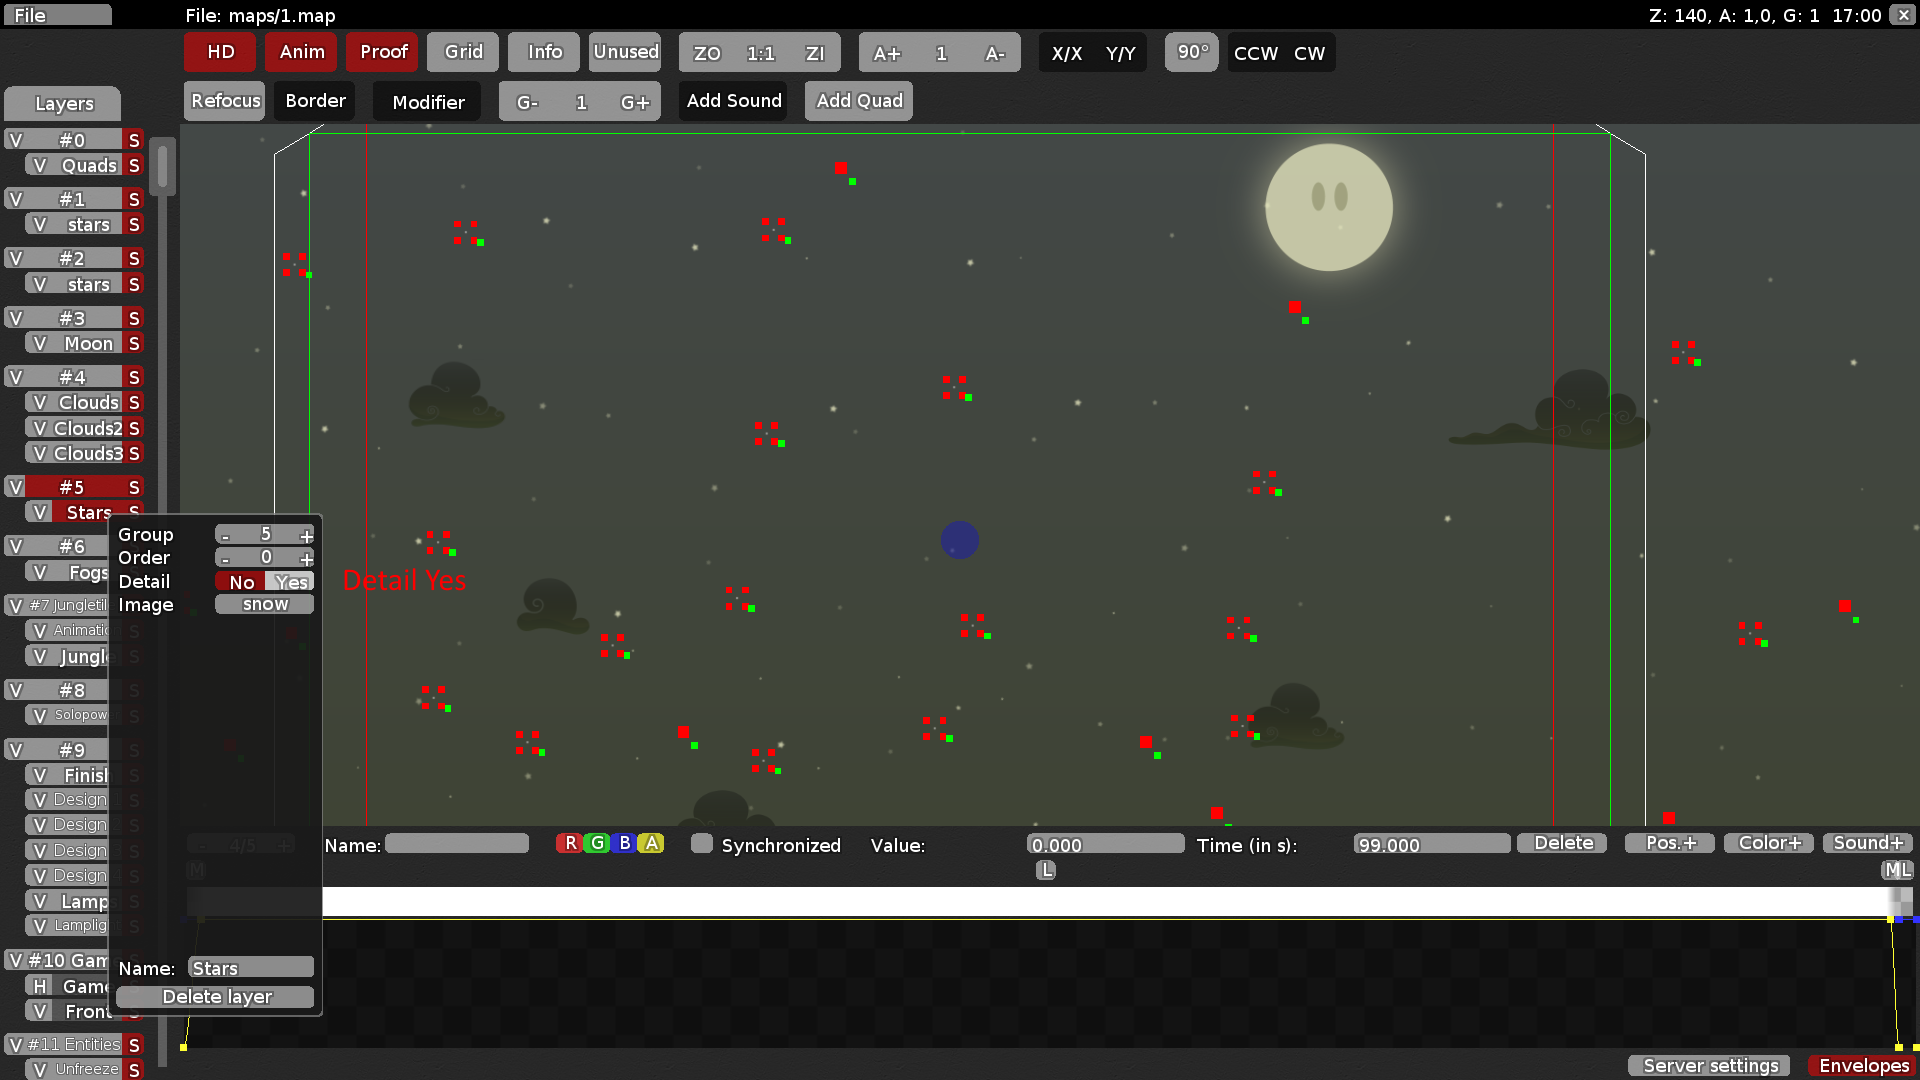1920x1080 pixels.
Task: Click the yellow A alpha channel button
Action: coord(651,843)
